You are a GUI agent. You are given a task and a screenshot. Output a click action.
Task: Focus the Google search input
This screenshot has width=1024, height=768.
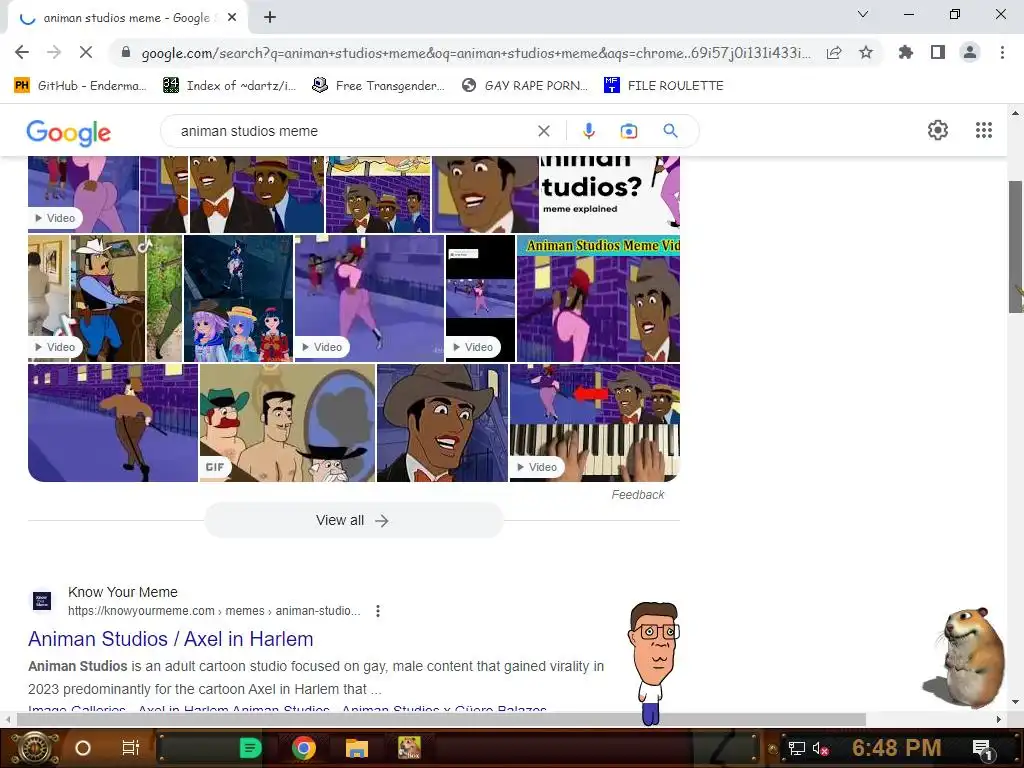353,131
